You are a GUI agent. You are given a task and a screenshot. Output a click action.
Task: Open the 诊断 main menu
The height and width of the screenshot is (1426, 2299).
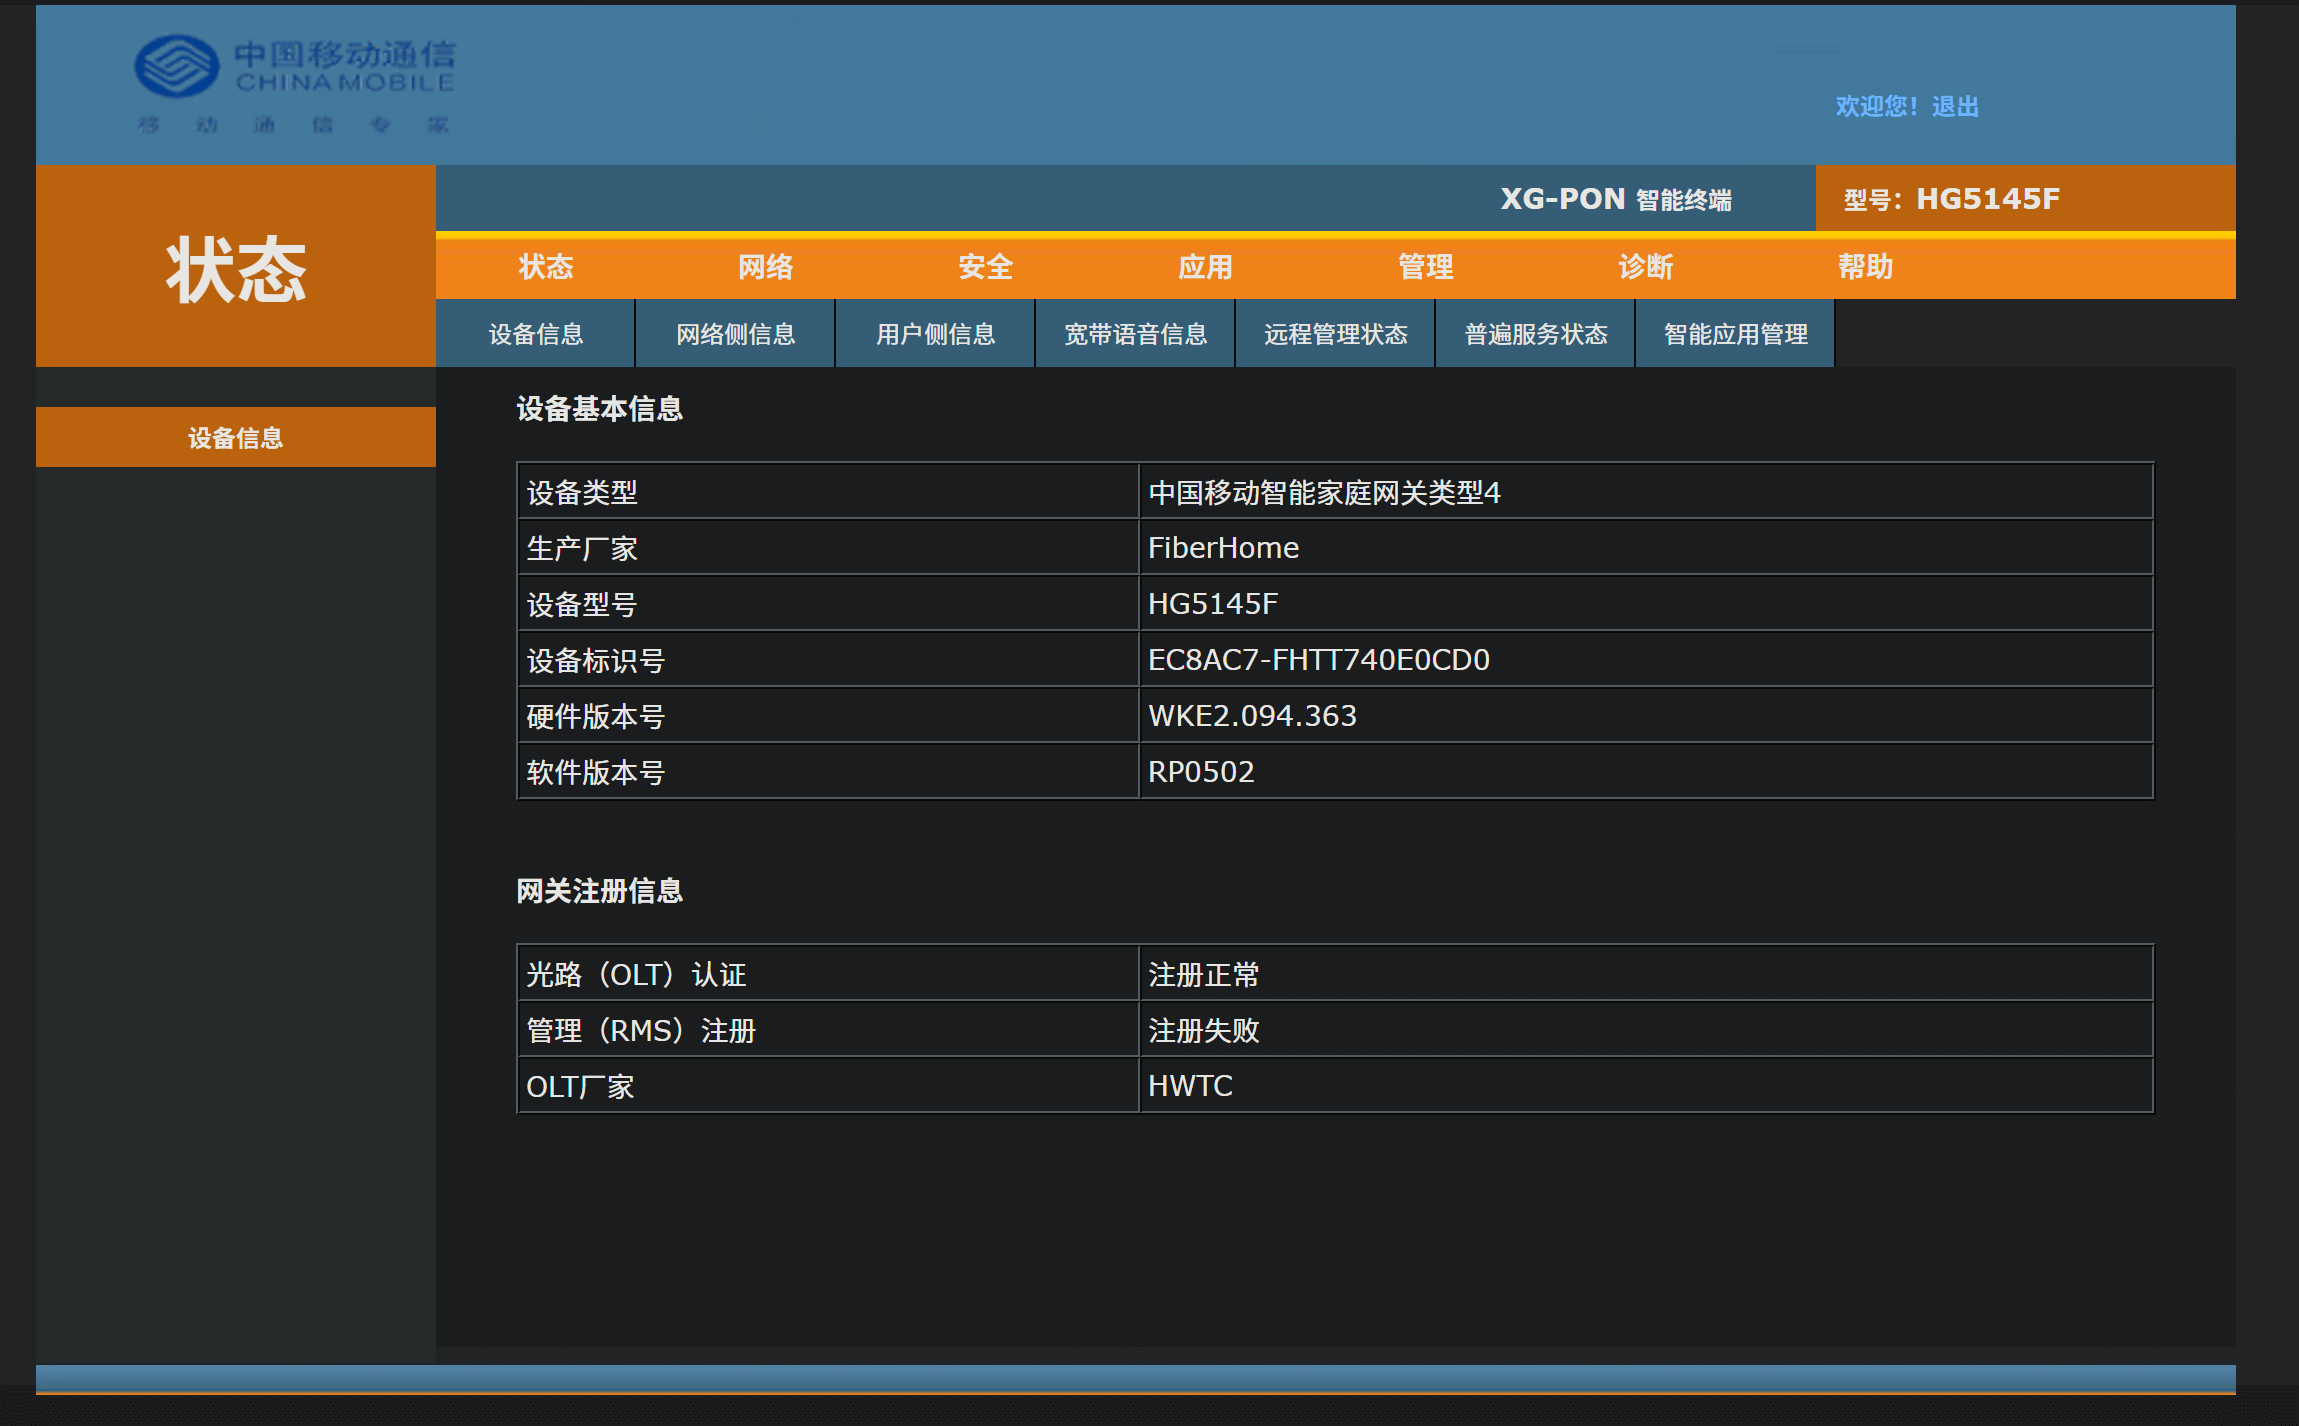(x=1645, y=267)
